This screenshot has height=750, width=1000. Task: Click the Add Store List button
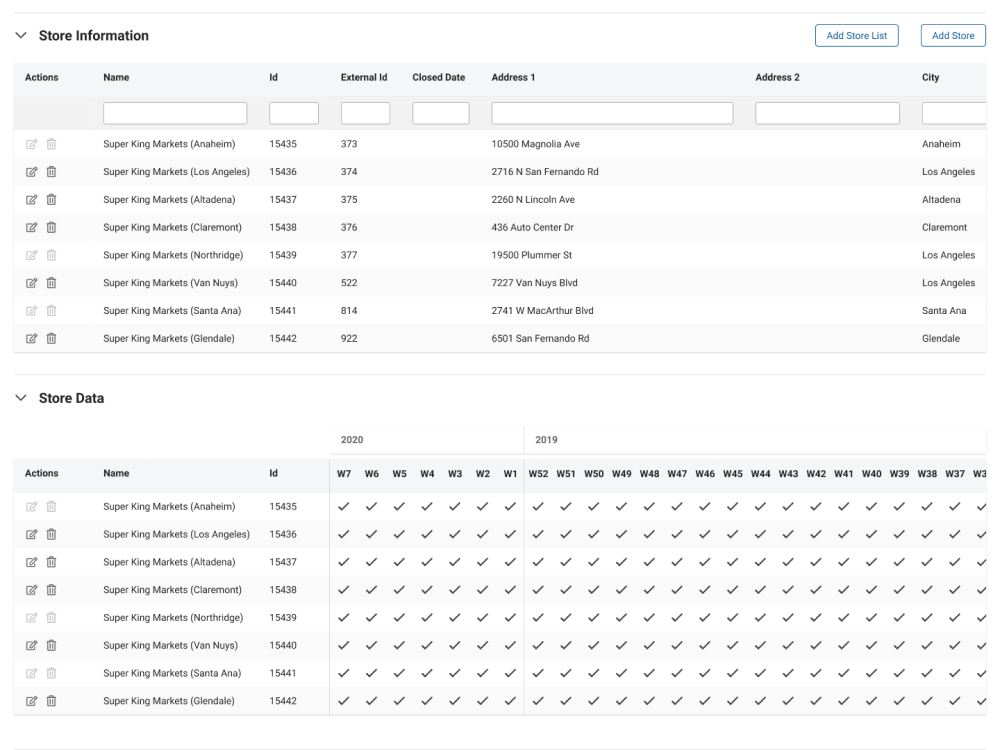tap(857, 36)
